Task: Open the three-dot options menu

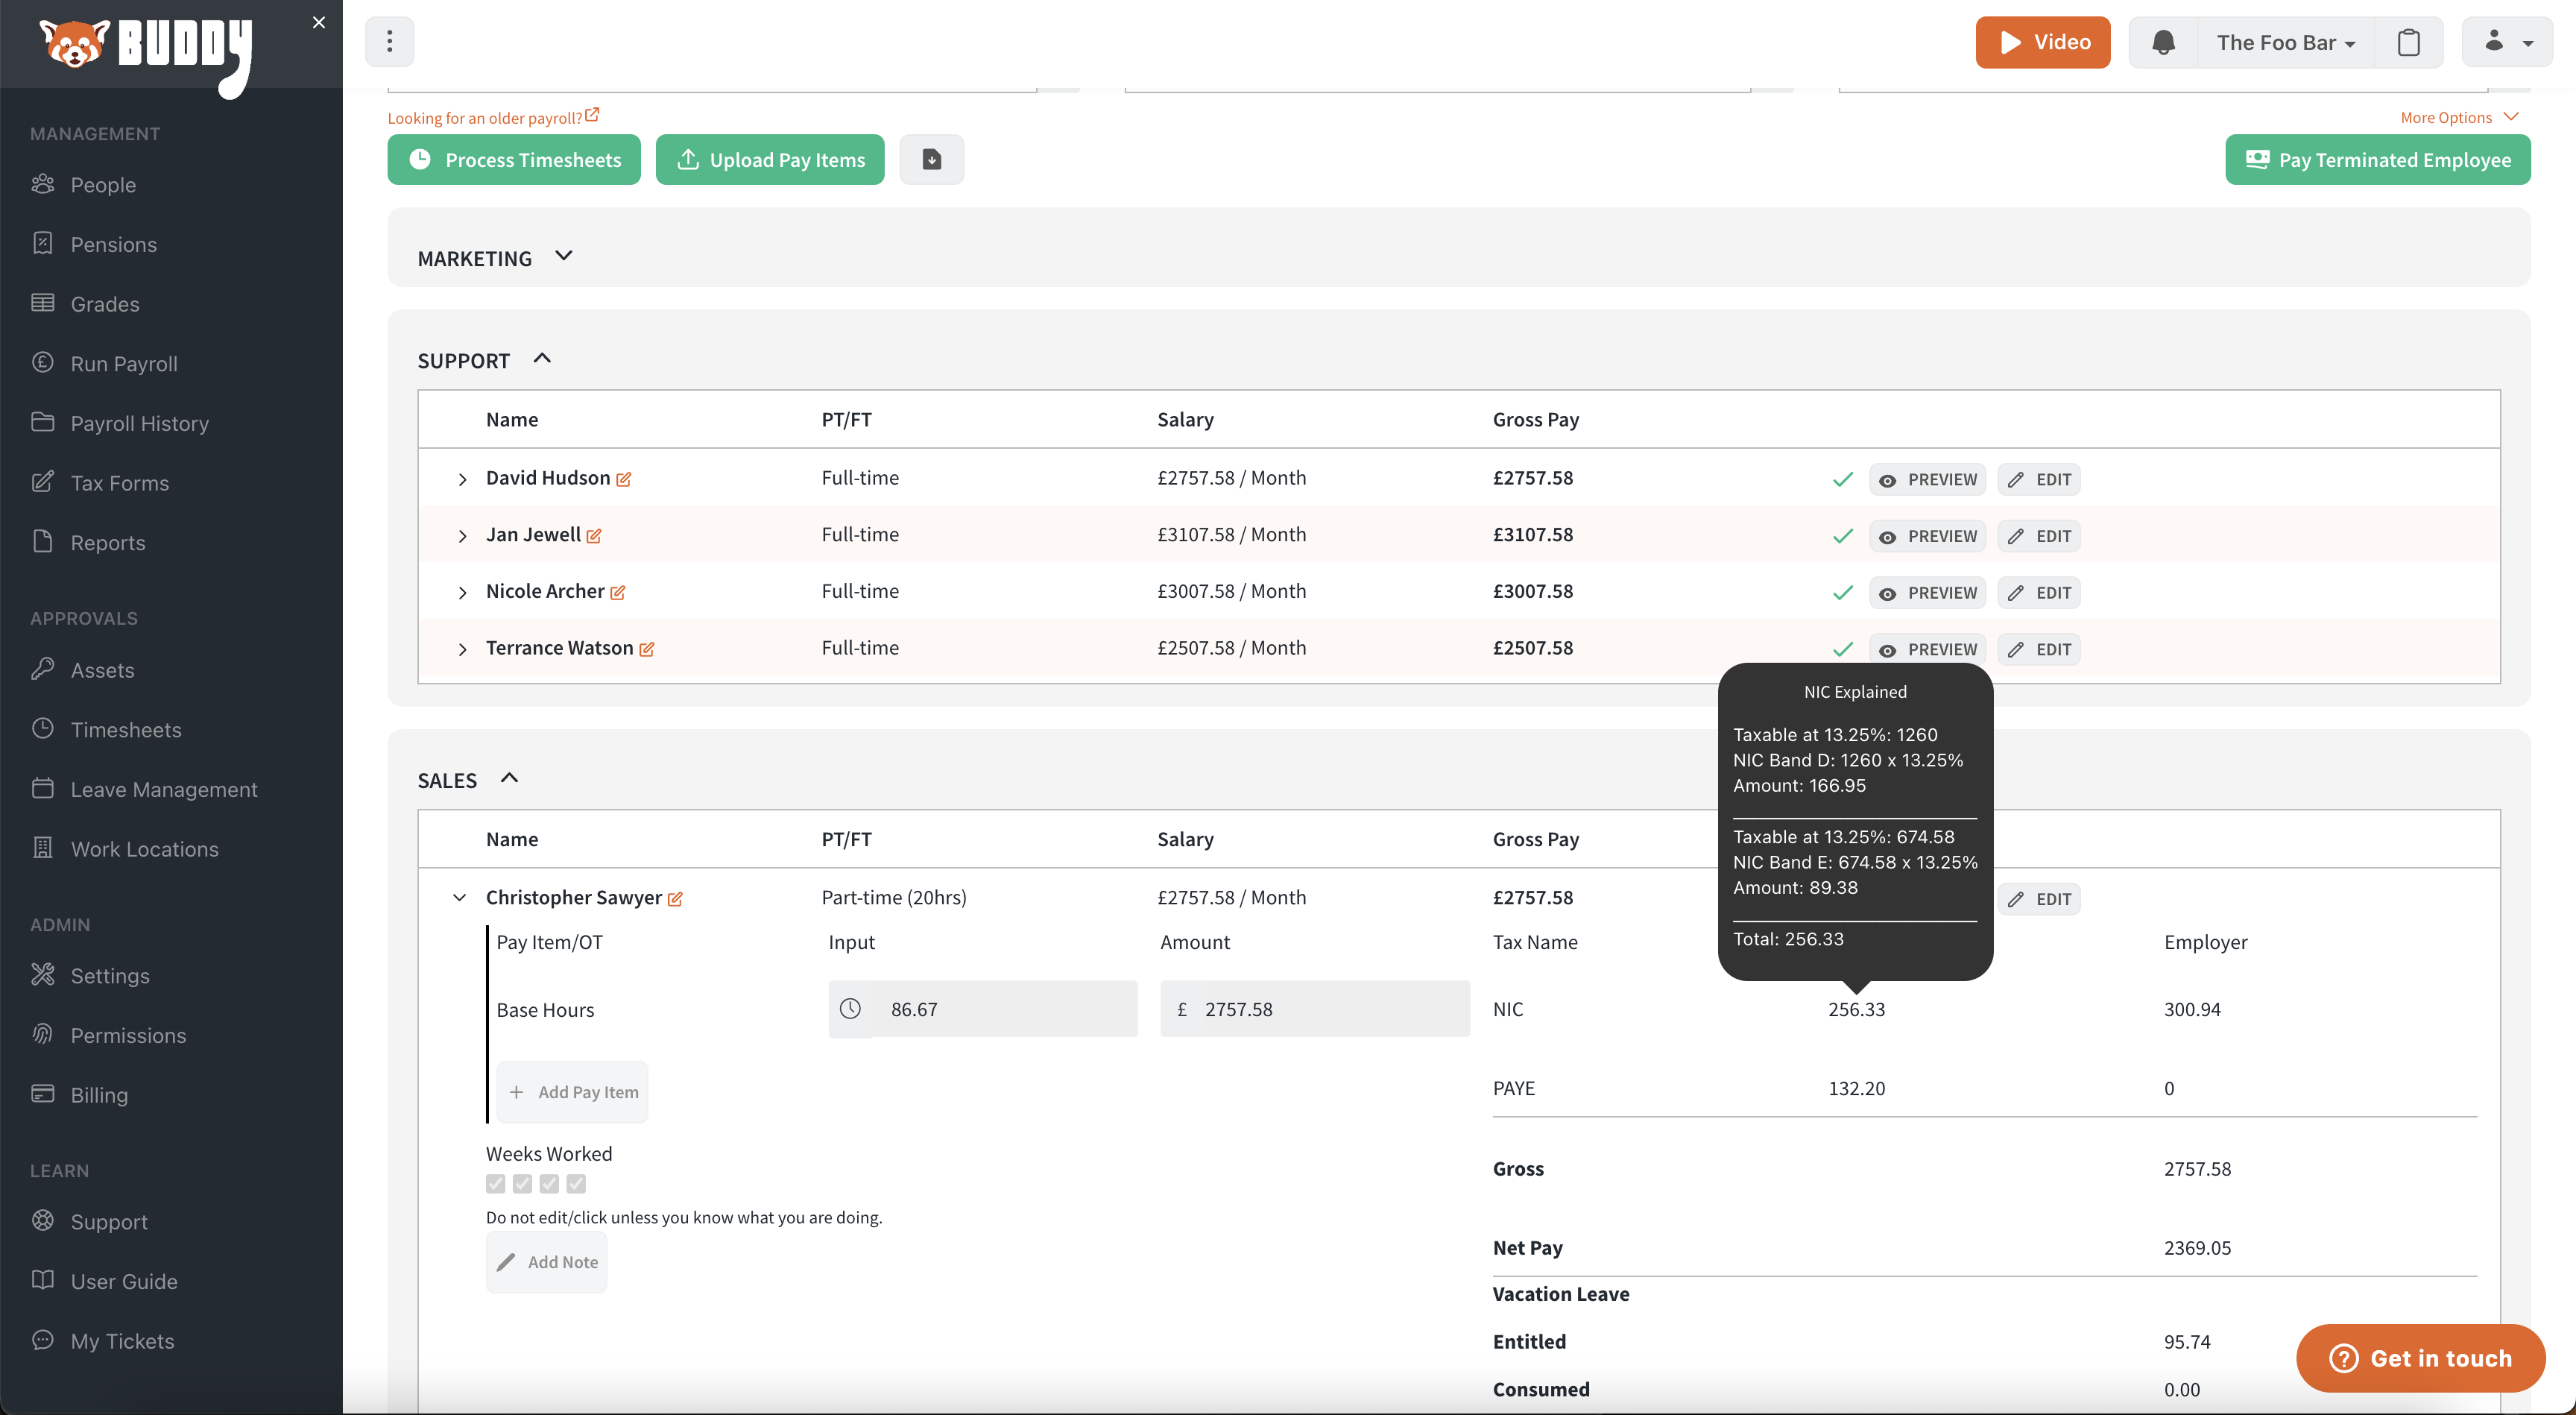Action: coord(390,42)
